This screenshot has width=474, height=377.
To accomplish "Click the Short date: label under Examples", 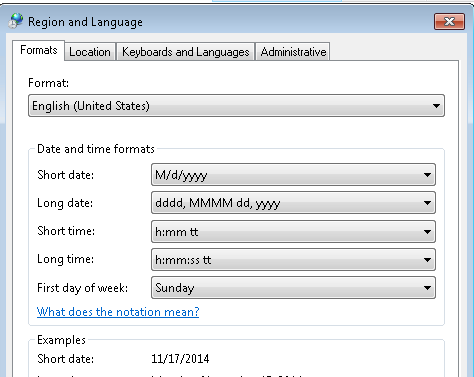I will 65,359.
